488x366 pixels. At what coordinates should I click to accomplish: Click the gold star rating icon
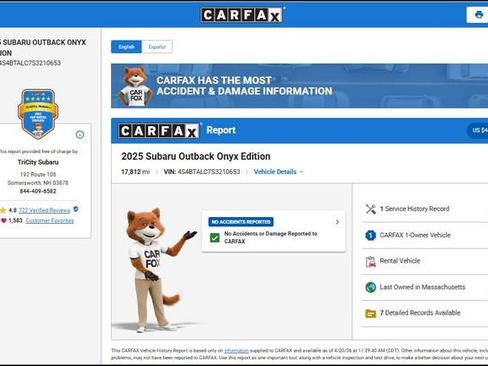click(x=3, y=210)
